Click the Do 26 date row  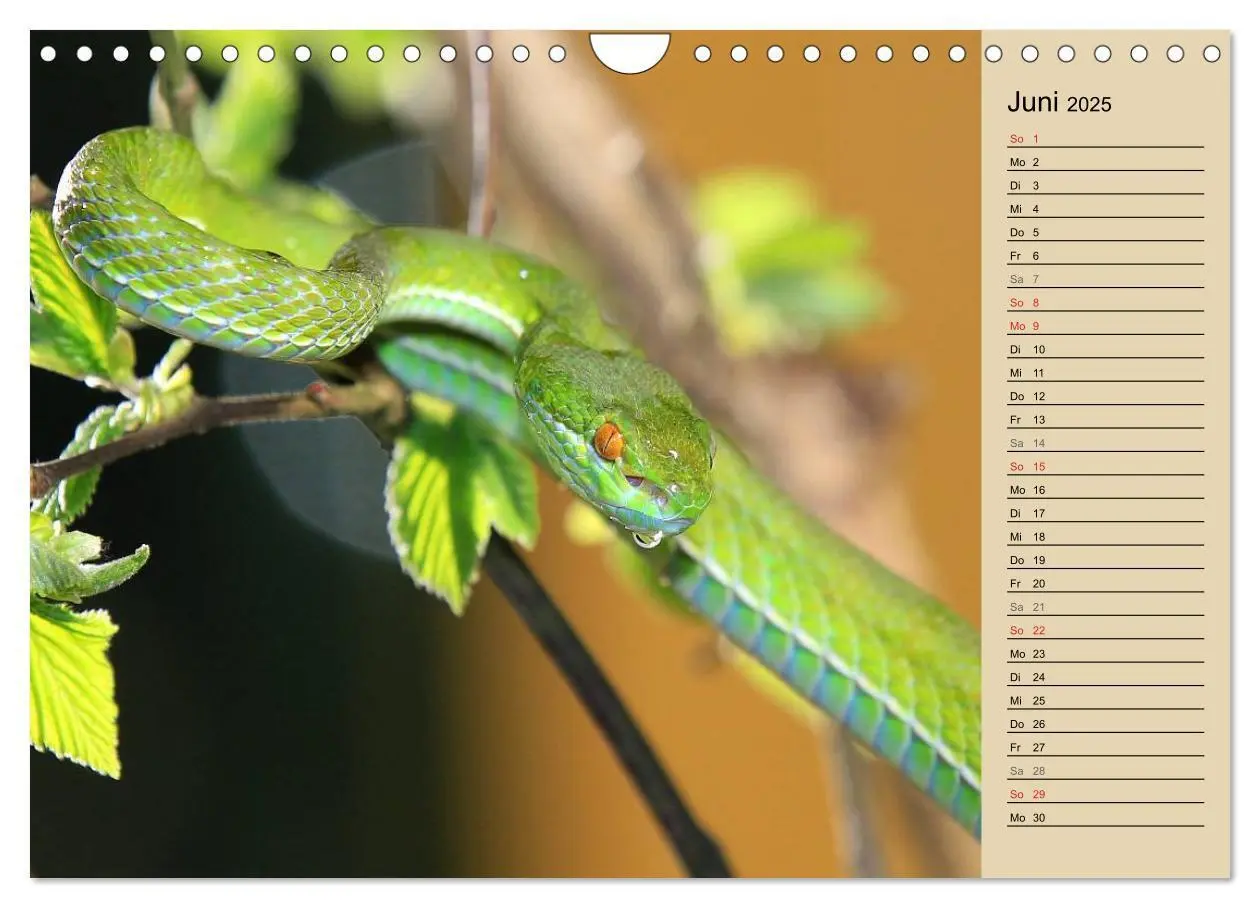click(x=1105, y=724)
